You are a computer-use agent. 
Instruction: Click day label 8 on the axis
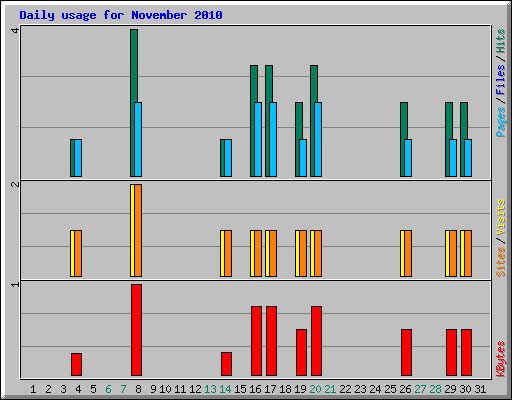click(138, 389)
